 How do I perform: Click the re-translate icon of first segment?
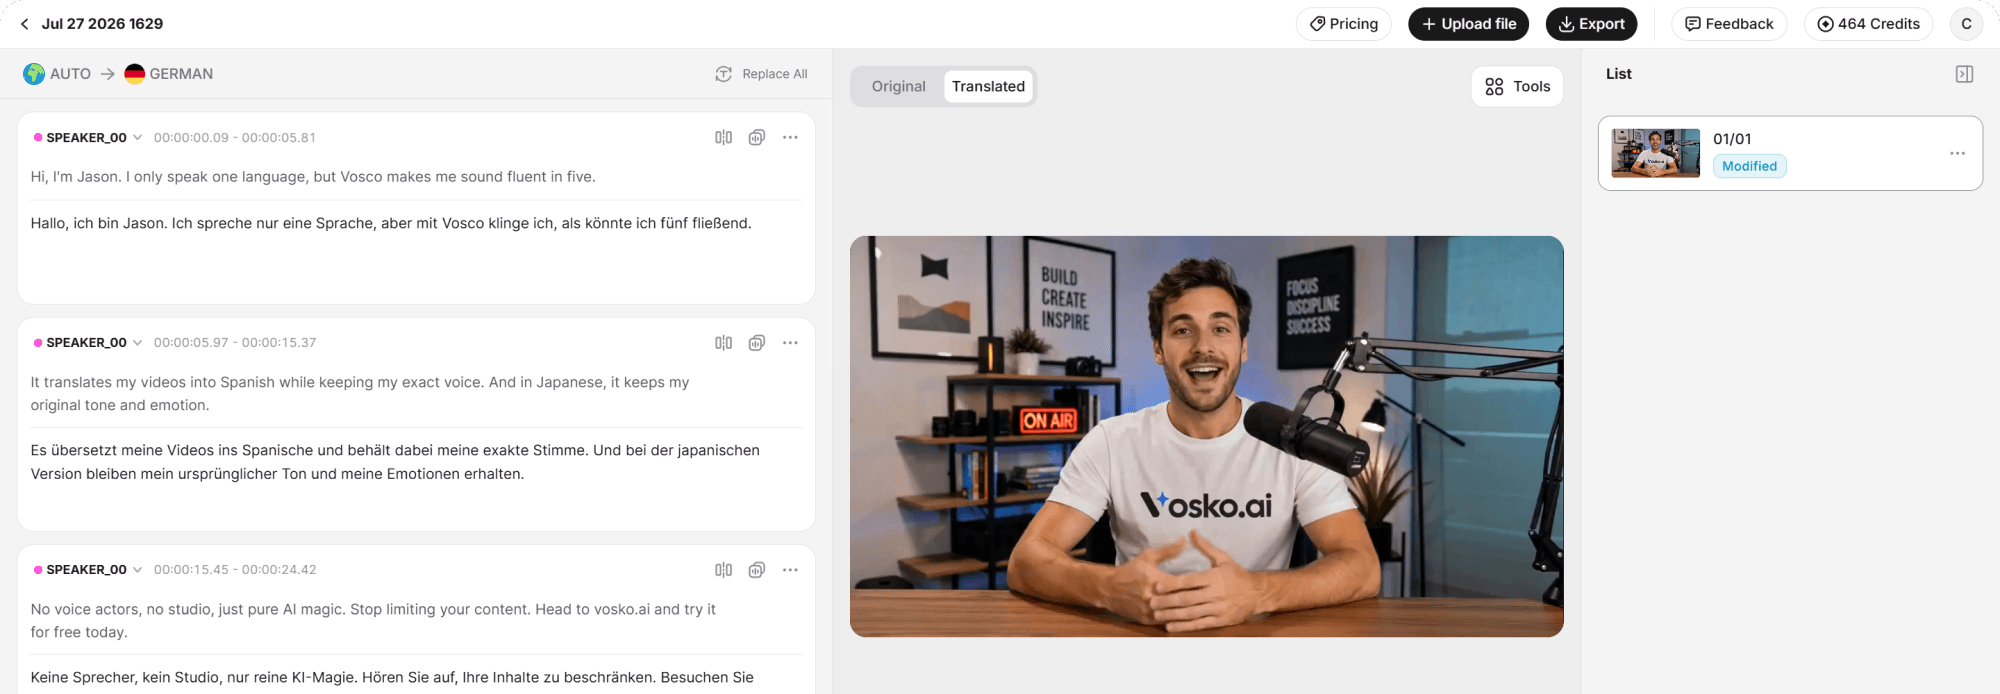click(x=757, y=138)
